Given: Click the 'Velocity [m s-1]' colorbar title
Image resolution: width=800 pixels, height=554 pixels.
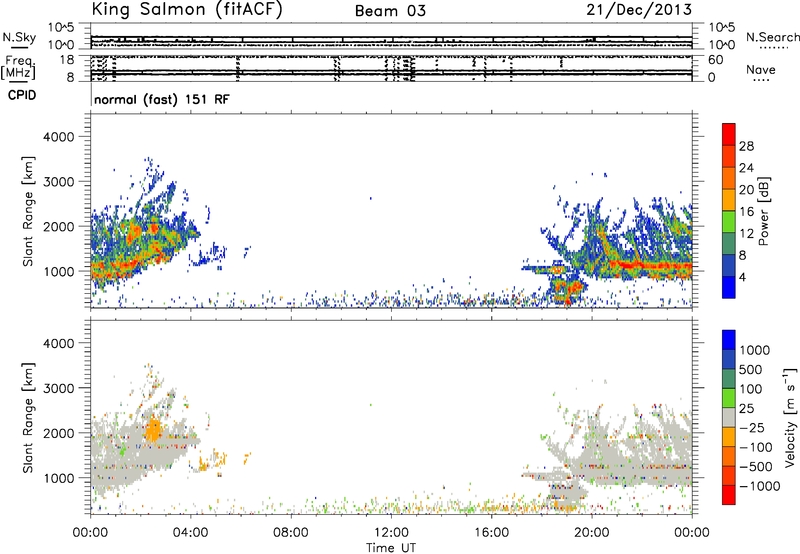Looking at the screenshot, I should (x=789, y=417).
